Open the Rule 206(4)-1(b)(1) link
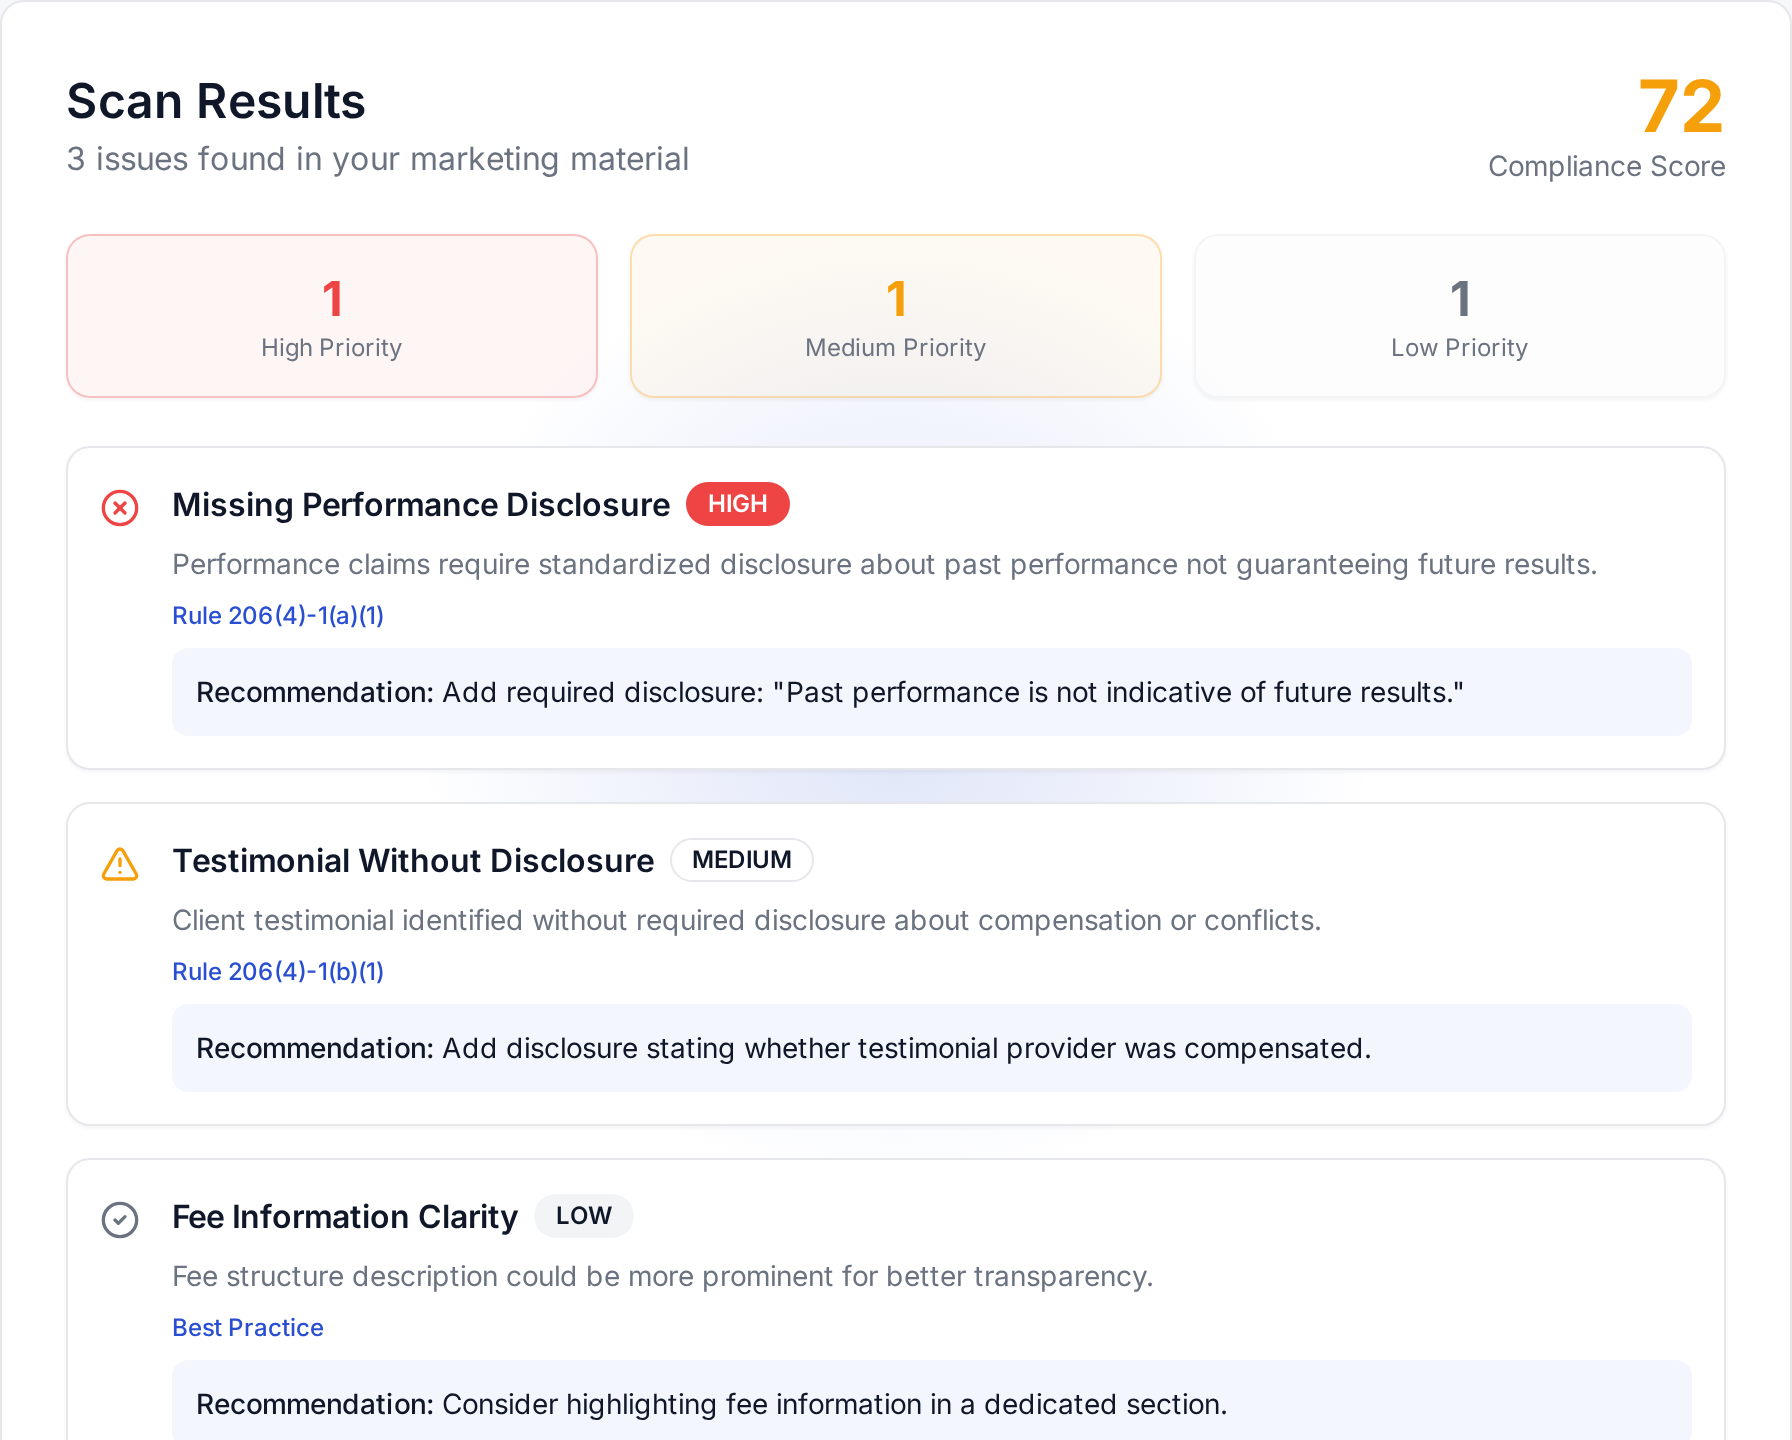The width and height of the screenshot is (1792, 1440). point(278,971)
